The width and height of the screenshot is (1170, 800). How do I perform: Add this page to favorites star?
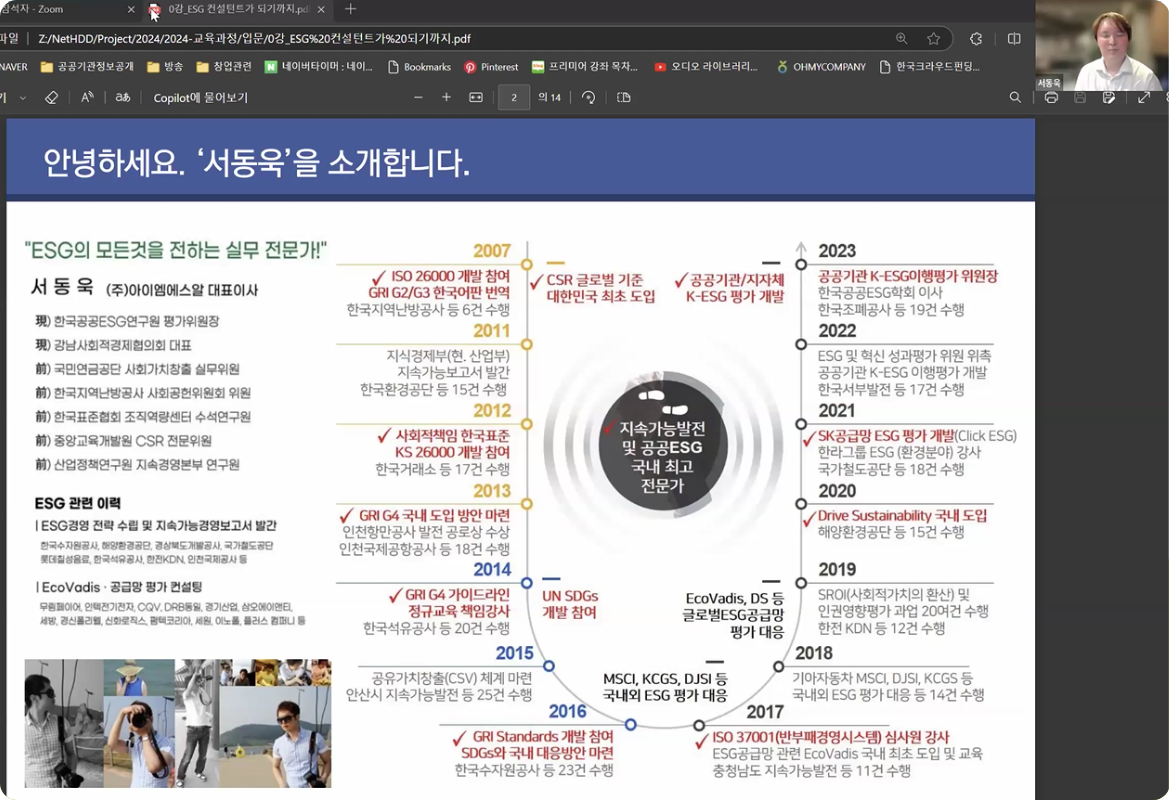(934, 39)
